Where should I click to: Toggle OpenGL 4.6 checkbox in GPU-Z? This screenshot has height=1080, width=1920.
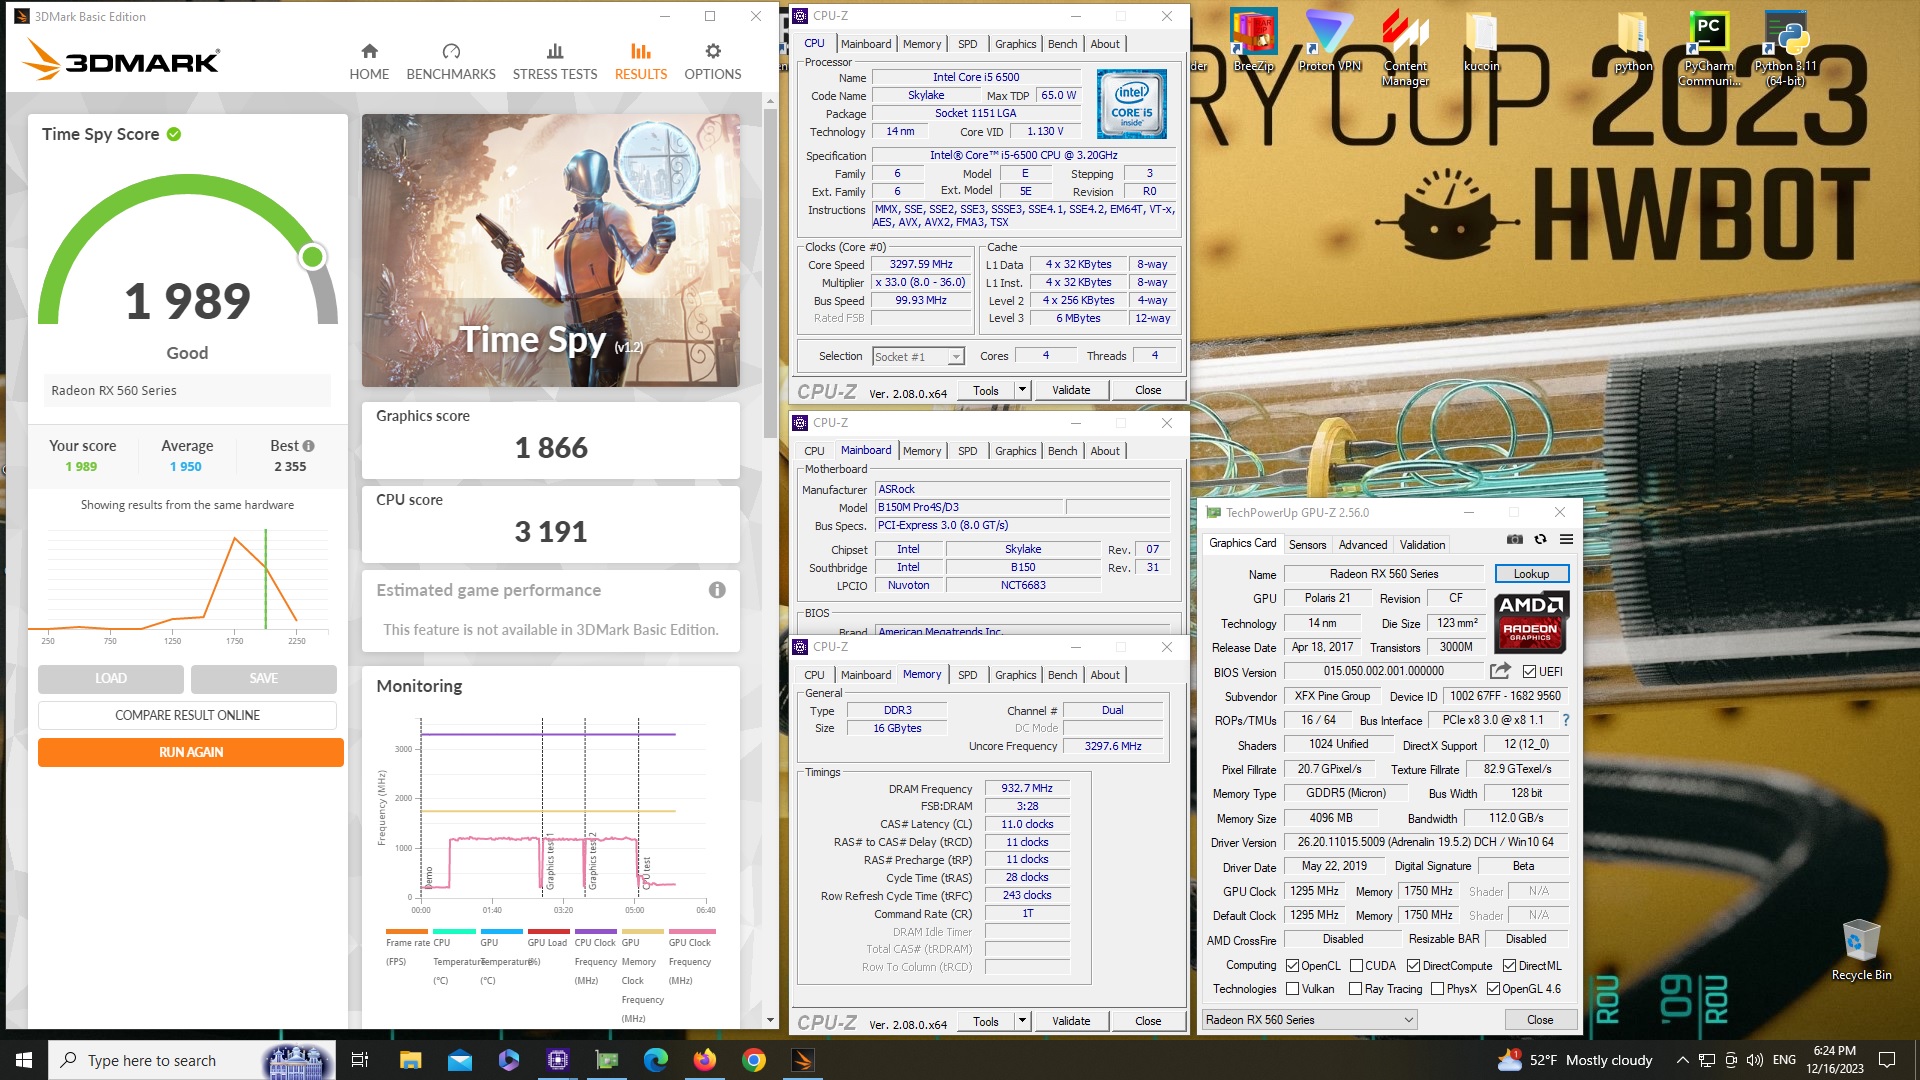(x=1493, y=988)
